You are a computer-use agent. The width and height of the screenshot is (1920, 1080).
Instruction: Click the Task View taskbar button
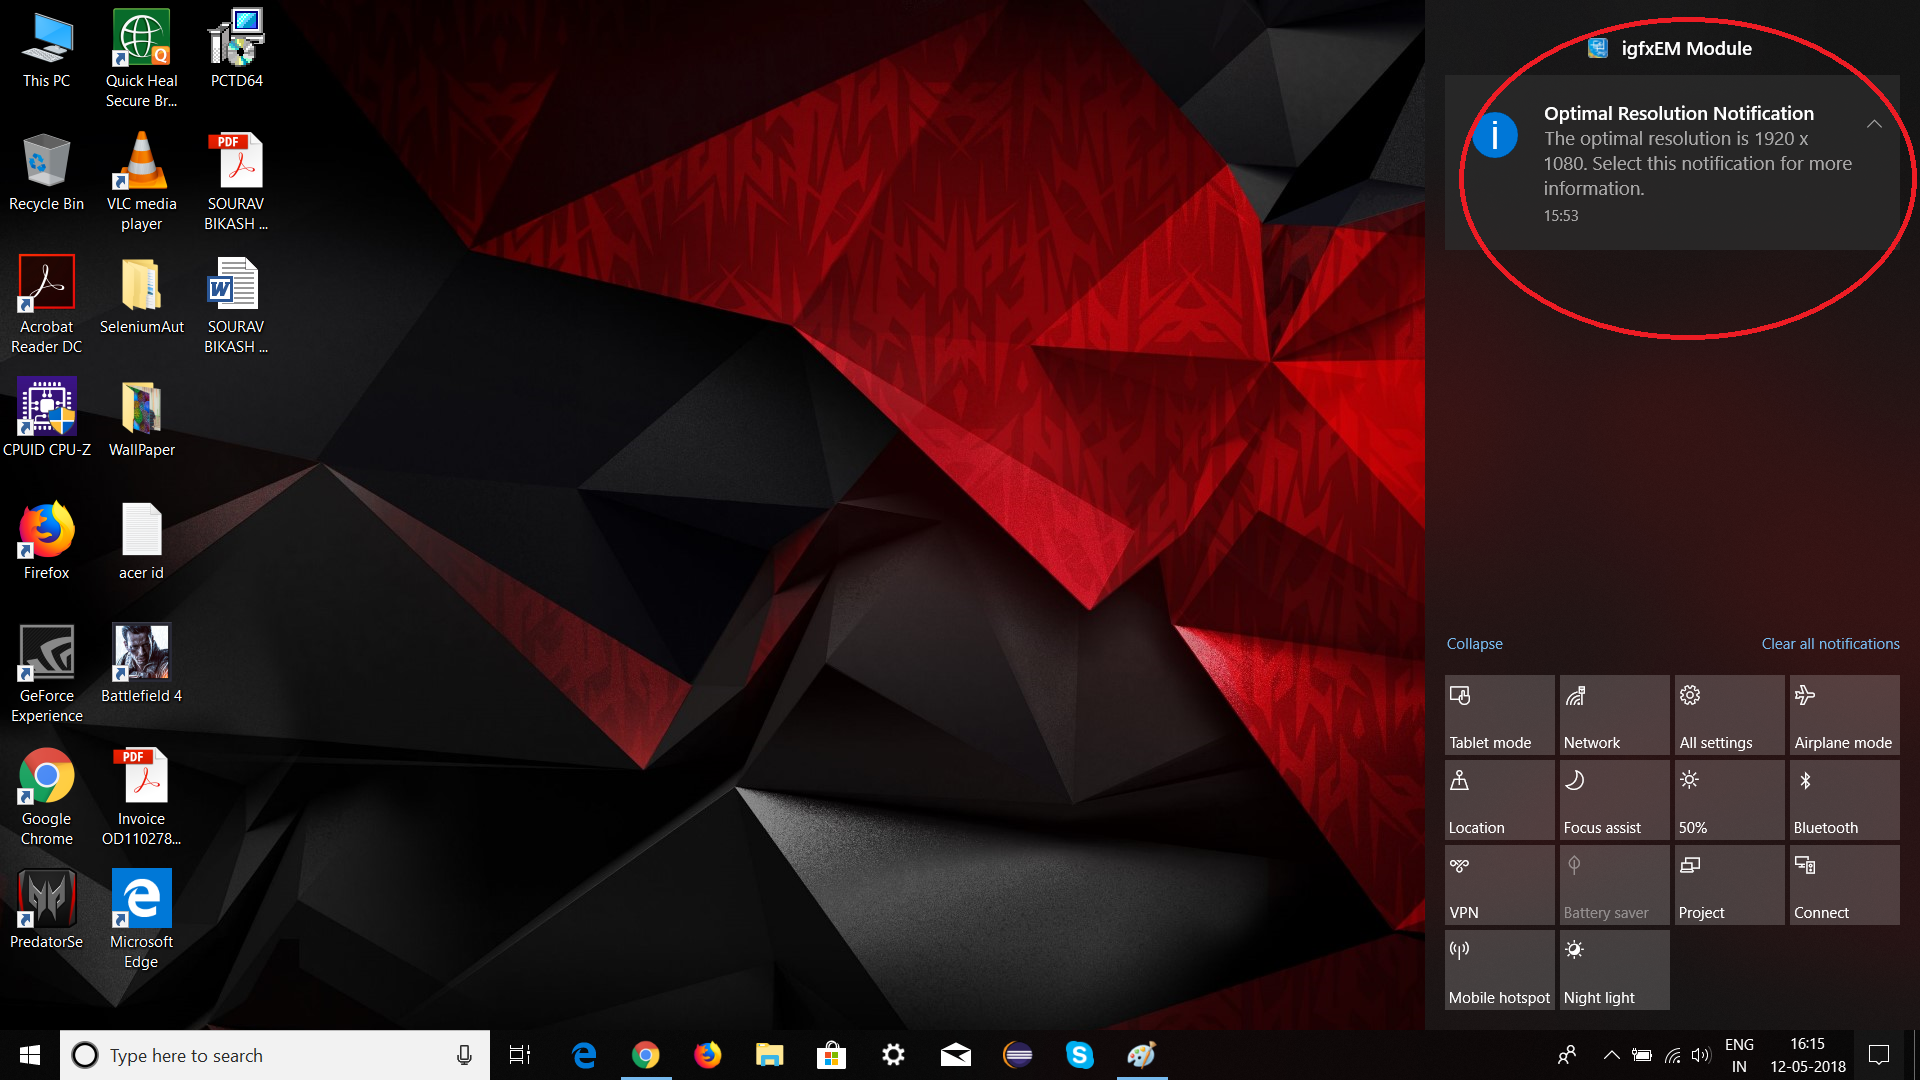click(520, 1055)
